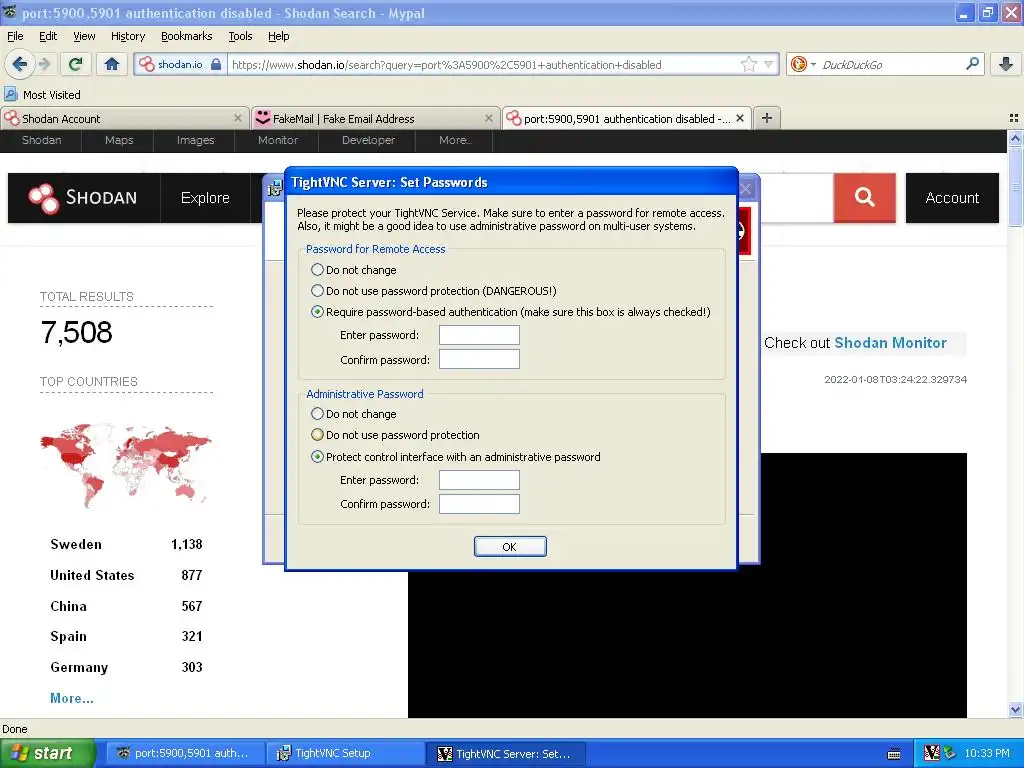The height and width of the screenshot is (768, 1024).
Task: Open the Tools menu
Action: (x=240, y=36)
